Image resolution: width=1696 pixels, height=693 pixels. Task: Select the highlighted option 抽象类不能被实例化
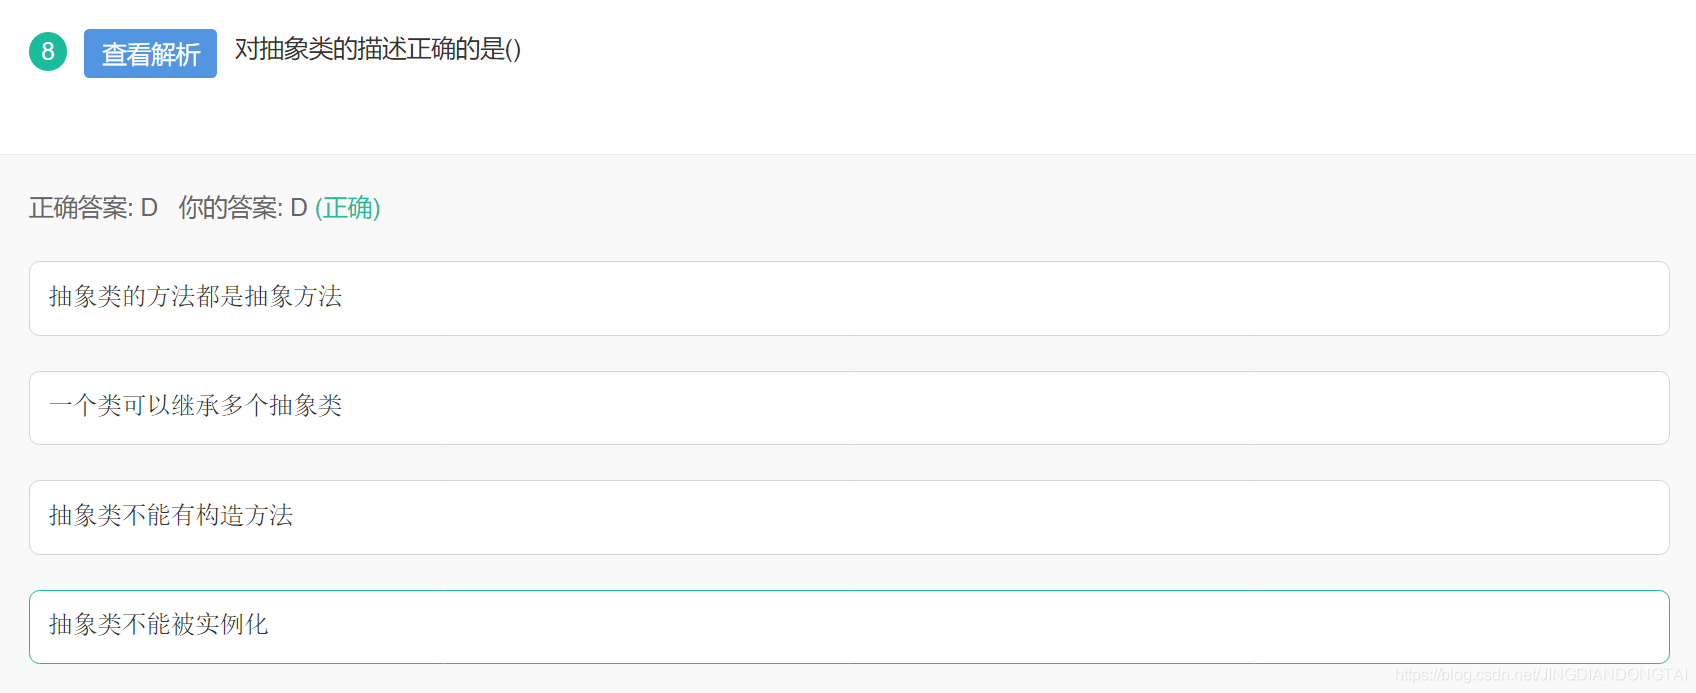(849, 627)
